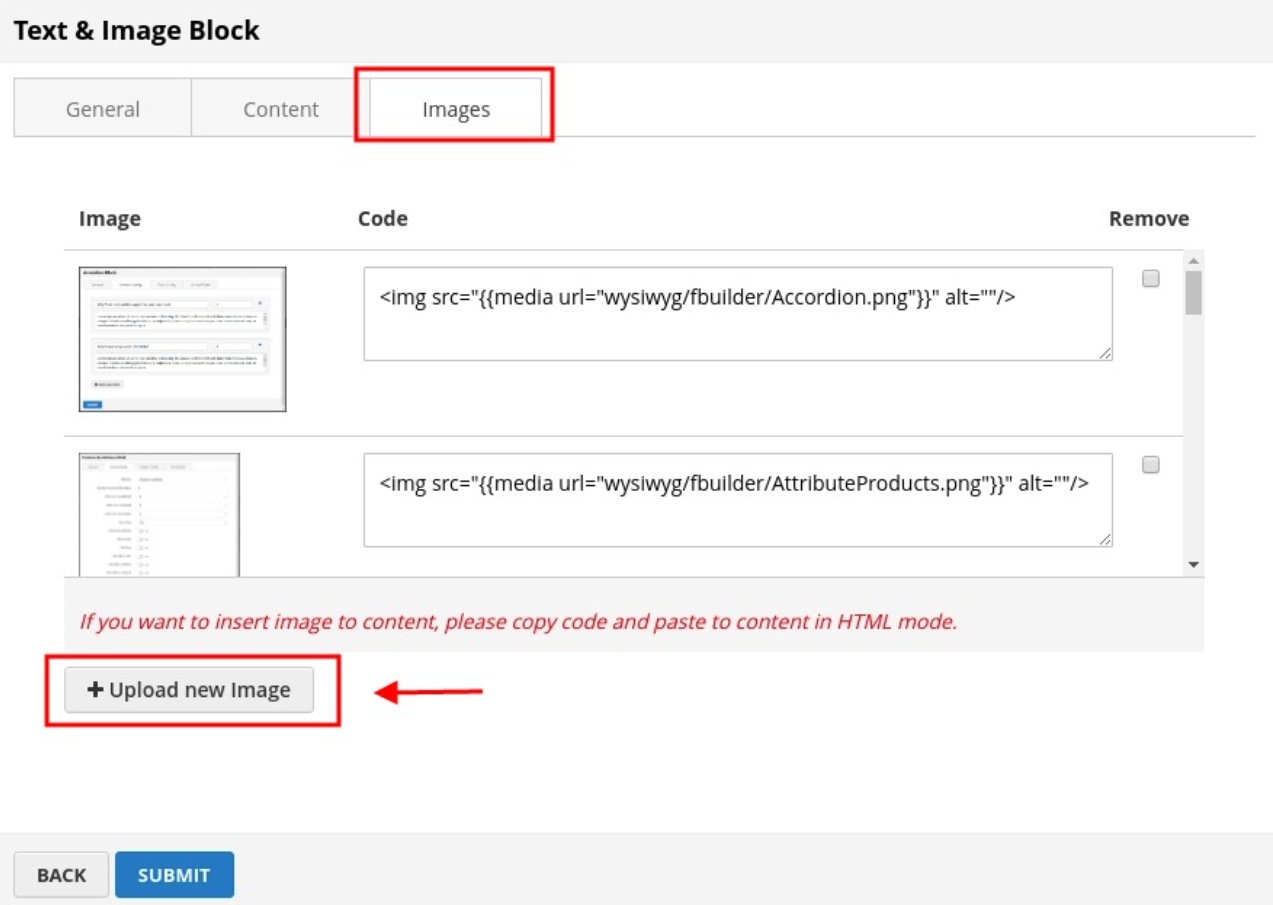Click the Image column header

coord(110,218)
